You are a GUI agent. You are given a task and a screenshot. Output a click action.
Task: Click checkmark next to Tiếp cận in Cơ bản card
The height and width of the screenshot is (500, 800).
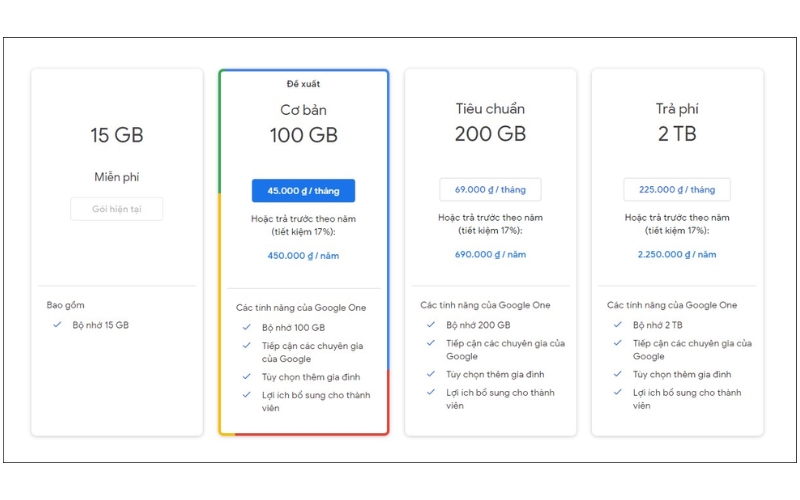pyautogui.click(x=246, y=345)
